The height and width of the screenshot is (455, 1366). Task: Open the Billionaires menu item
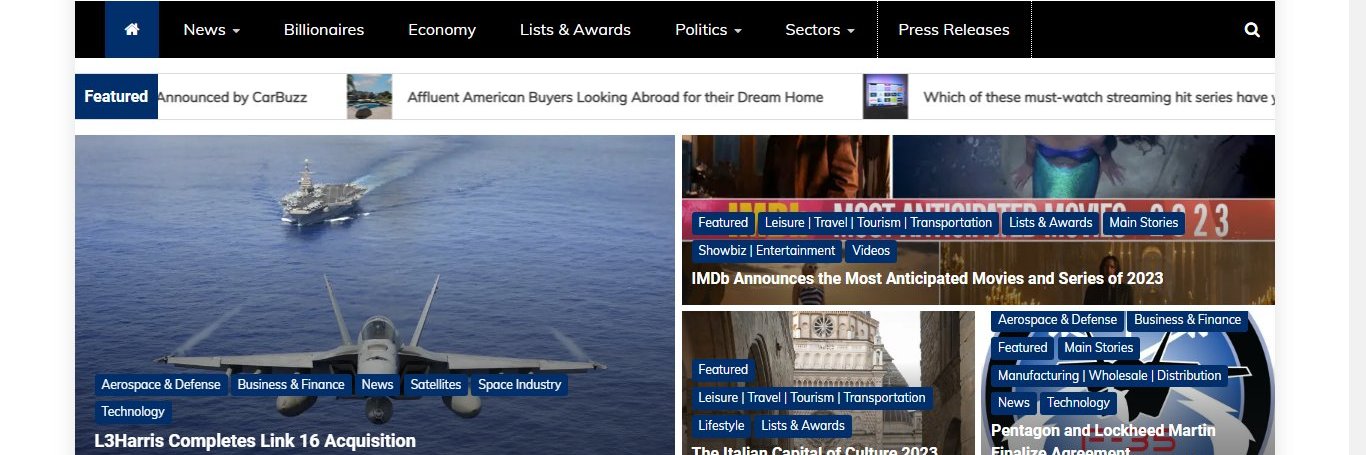324,30
